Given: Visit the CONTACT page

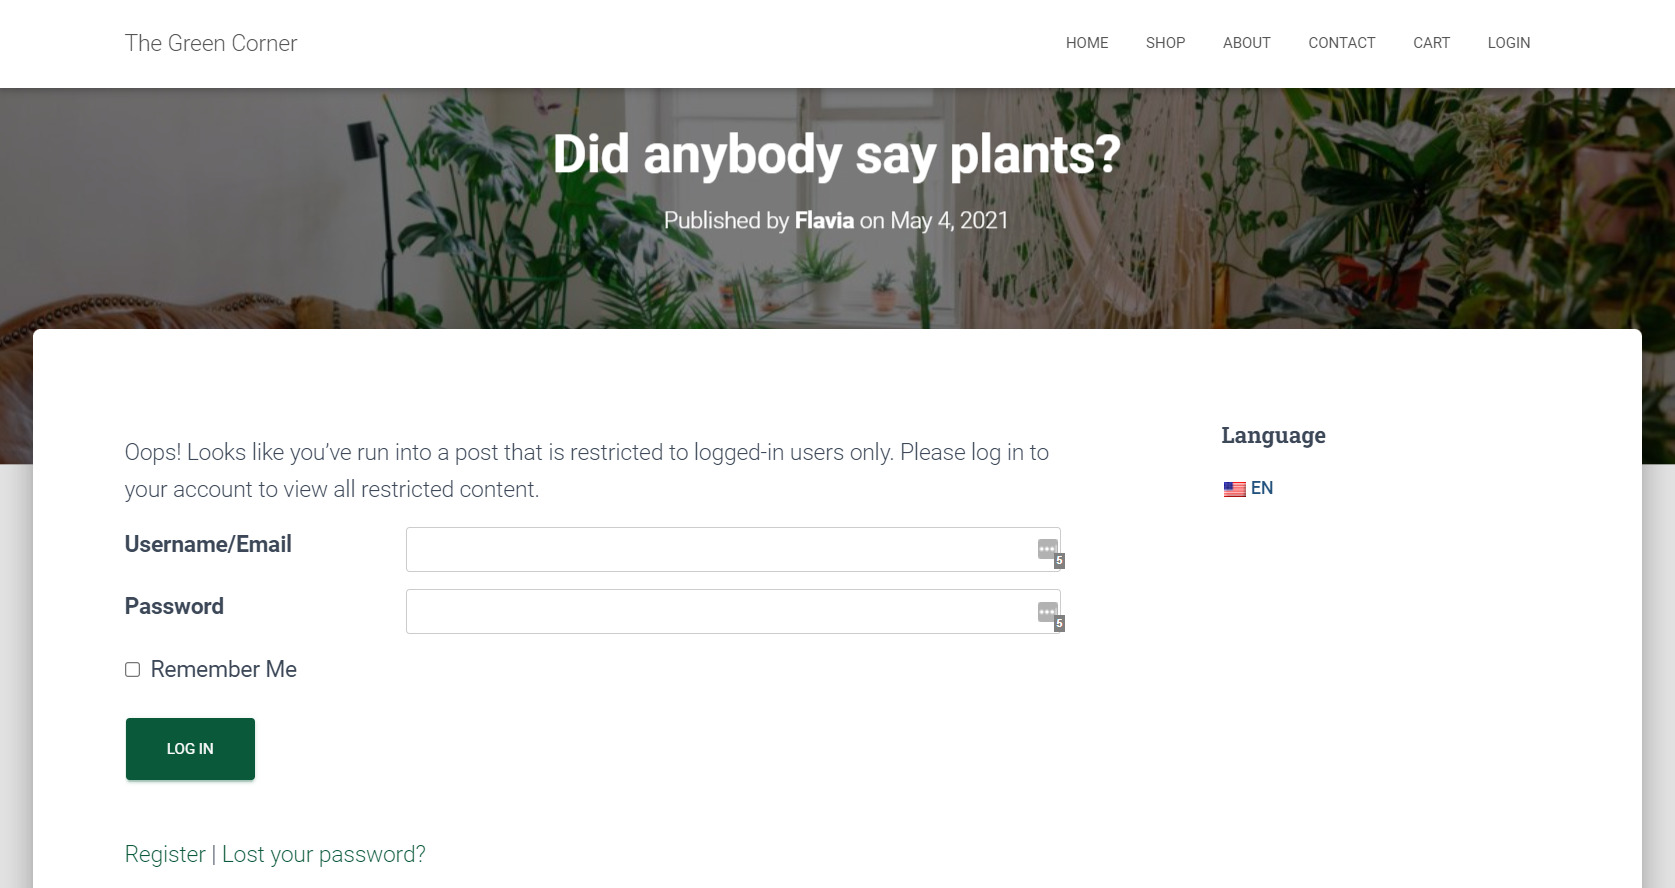Looking at the screenshot, I should pos(1341,43).
